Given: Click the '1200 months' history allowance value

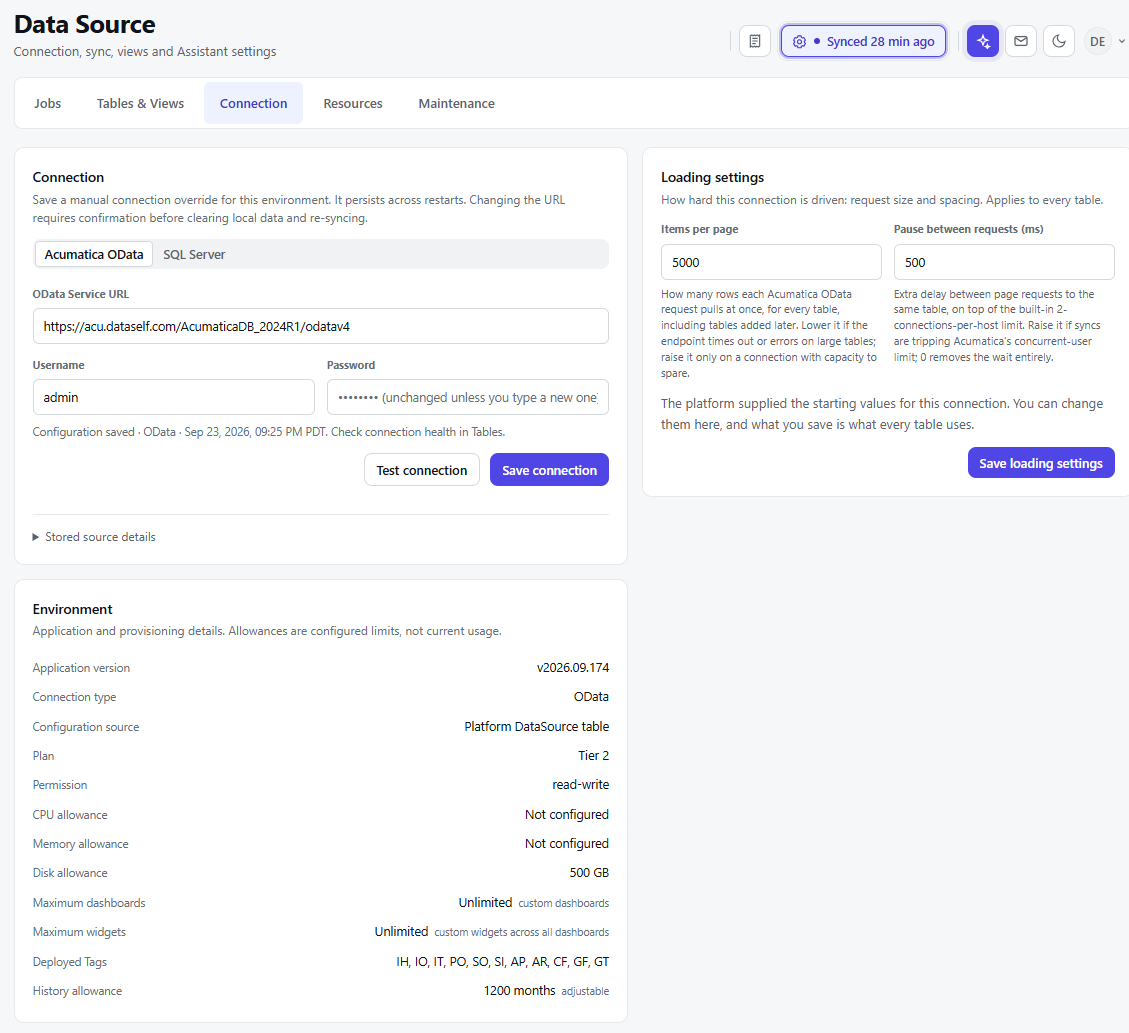Looking at the screenshot, I should point(519,991).
